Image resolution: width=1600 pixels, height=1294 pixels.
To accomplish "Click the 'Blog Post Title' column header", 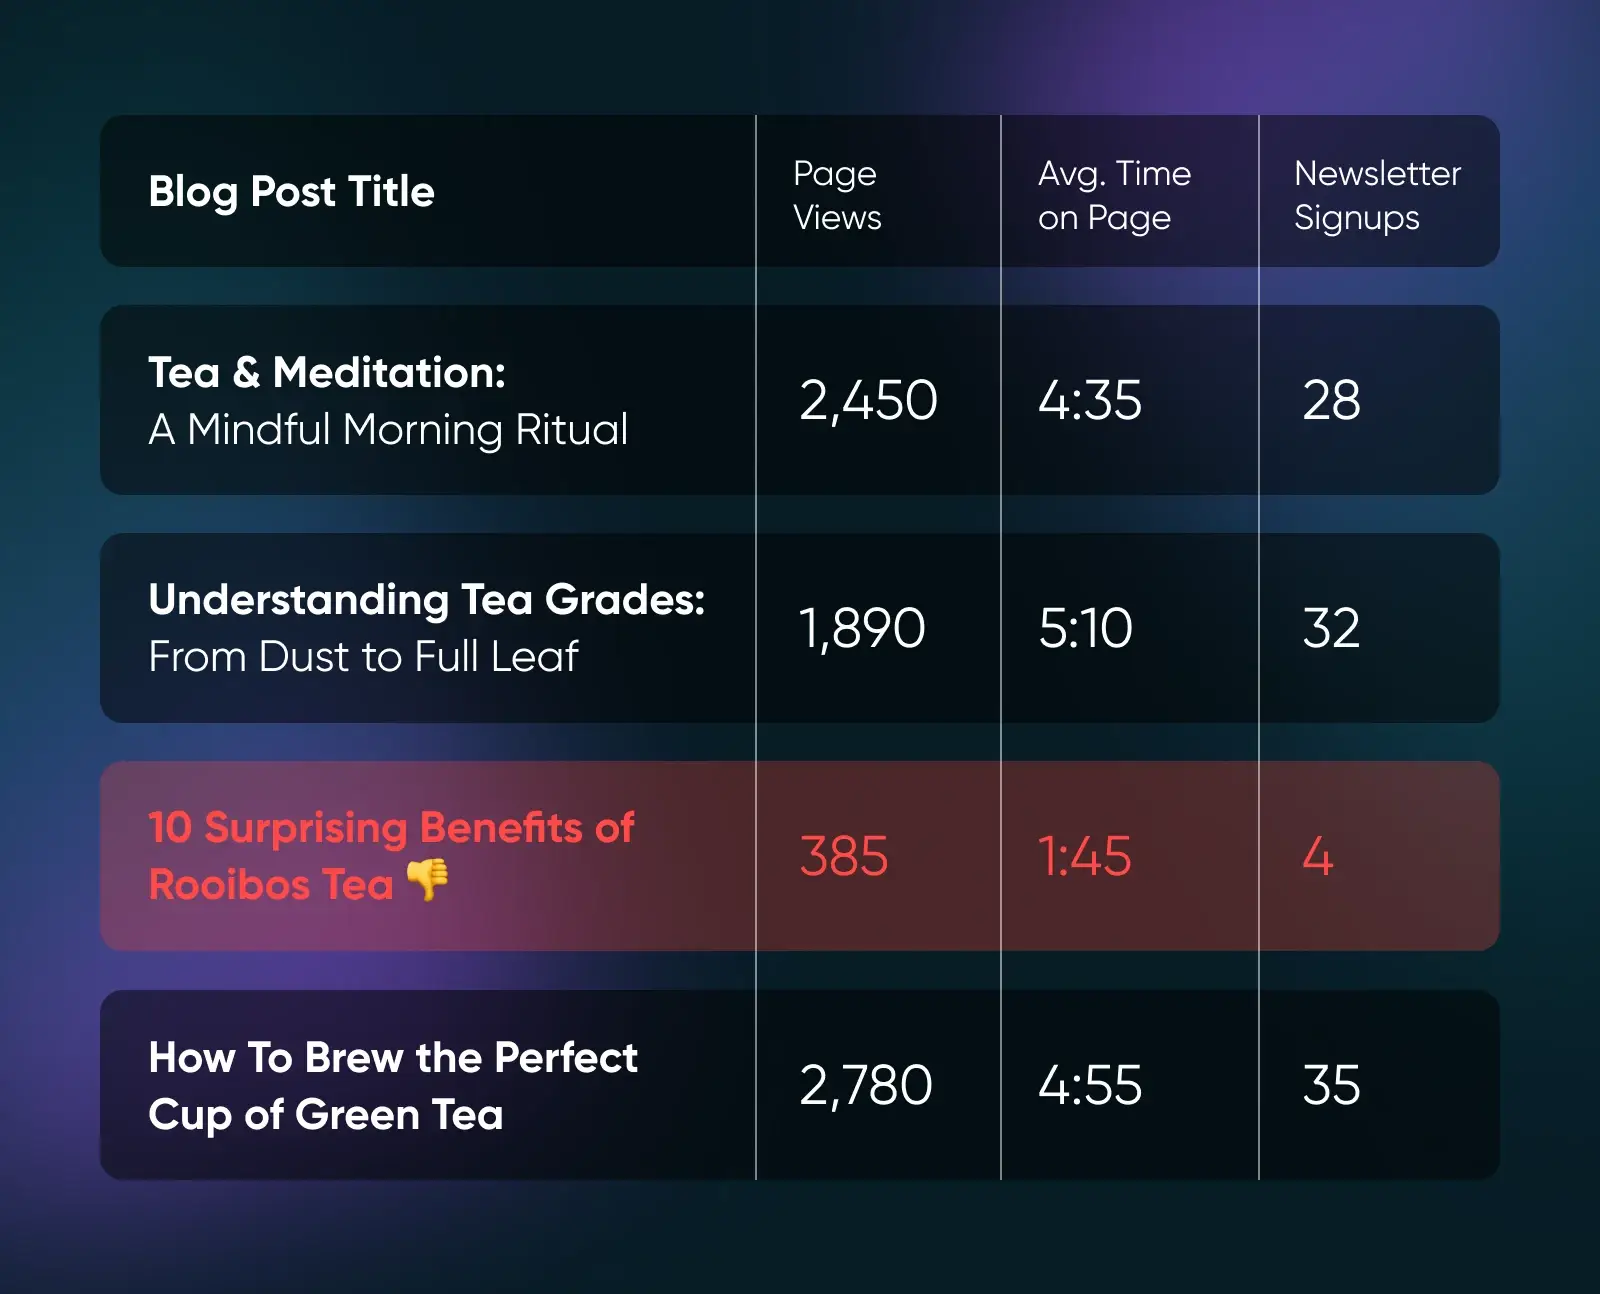I will (291, 191).
